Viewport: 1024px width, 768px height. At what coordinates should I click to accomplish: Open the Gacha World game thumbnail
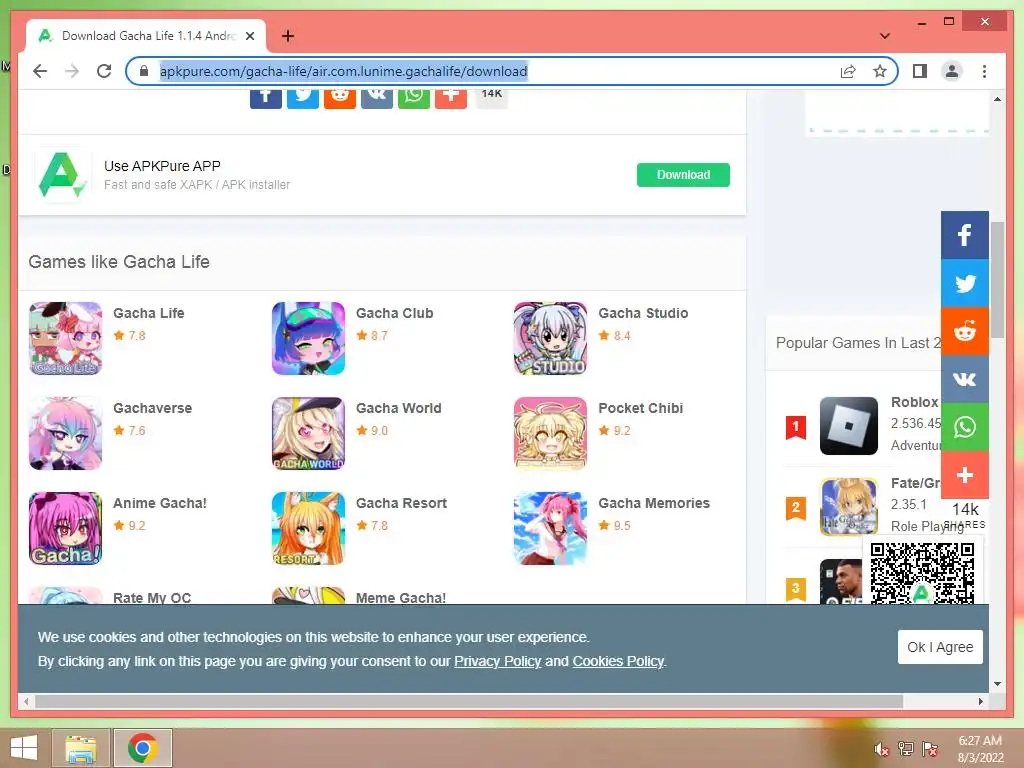[308, 434]
